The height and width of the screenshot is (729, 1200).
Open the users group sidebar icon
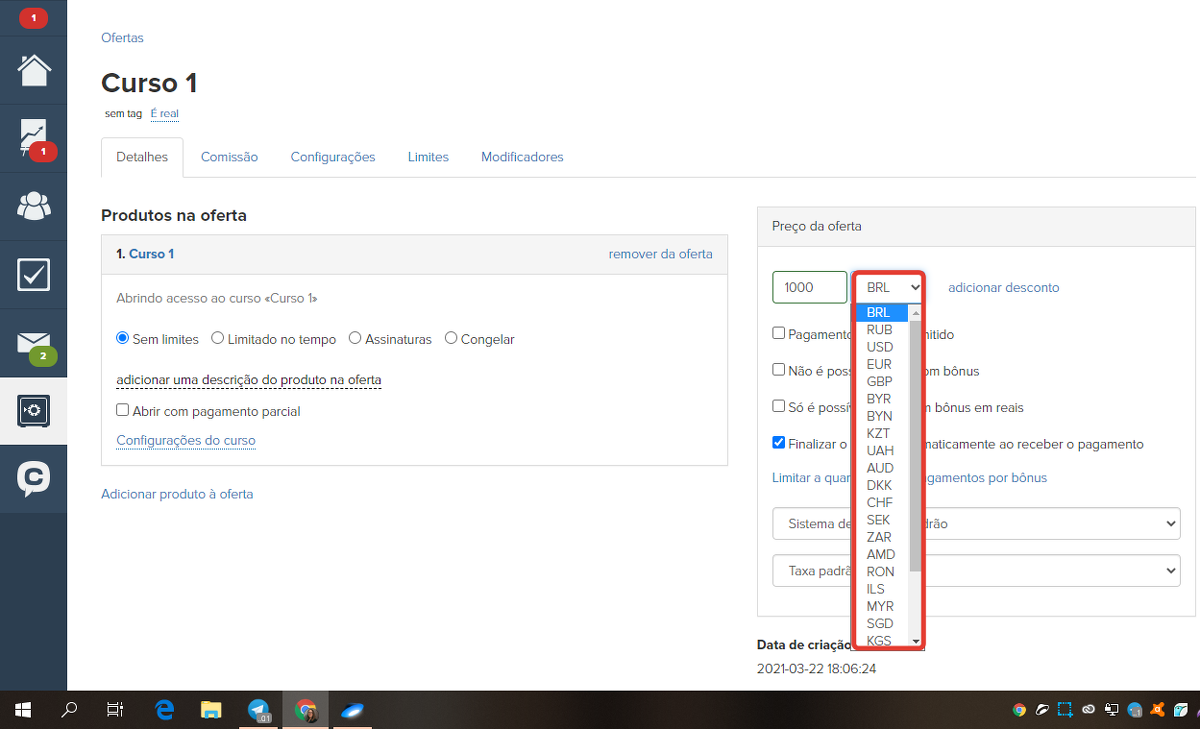(33, 206)
